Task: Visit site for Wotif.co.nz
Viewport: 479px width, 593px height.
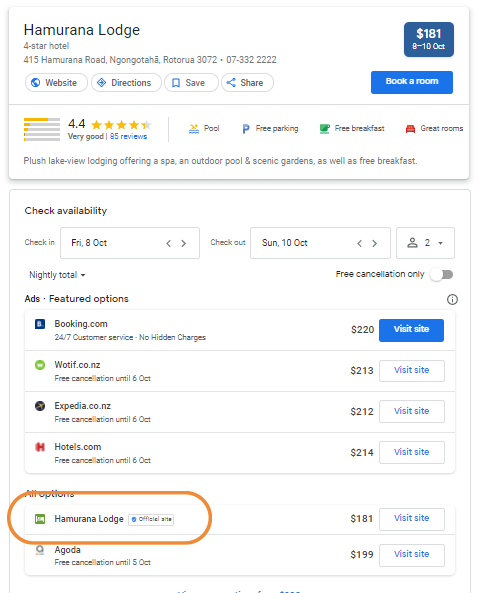Action: (x=412, y=371)
